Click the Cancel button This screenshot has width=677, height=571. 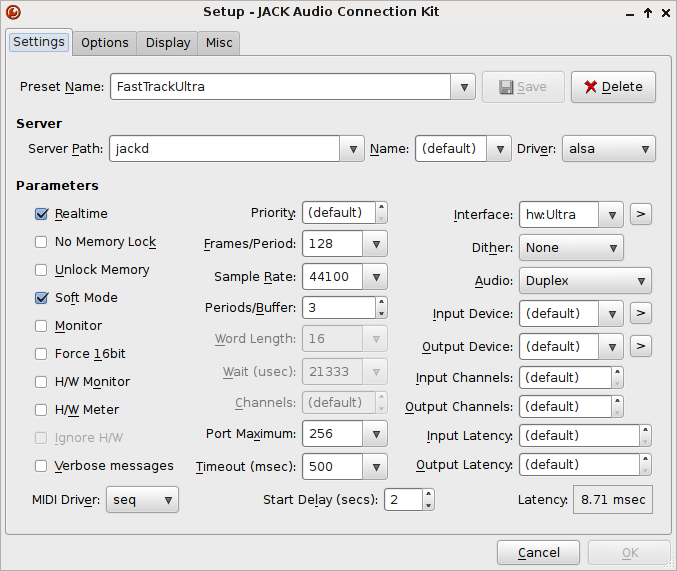point(539,553)
